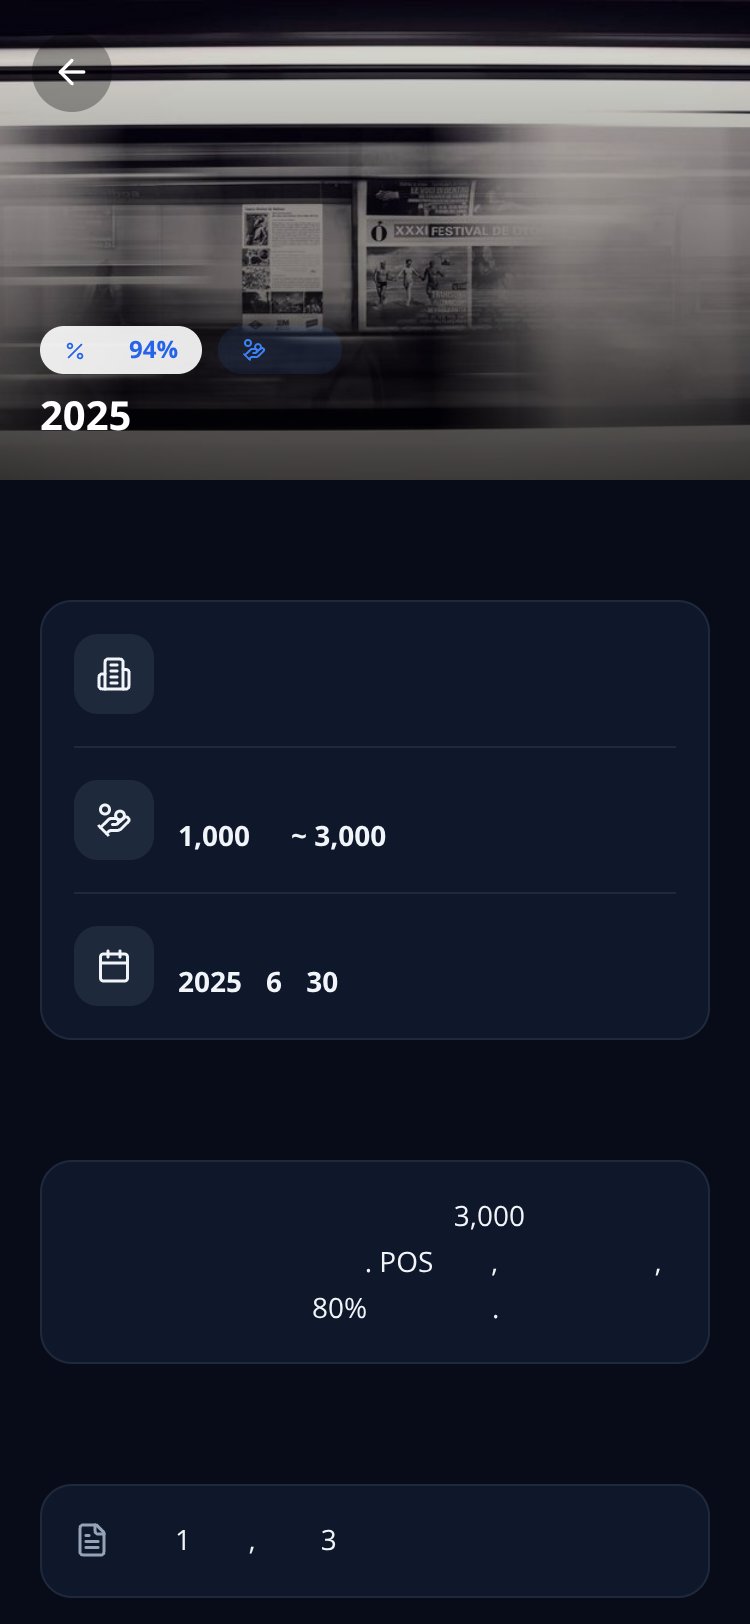
Task: Select the 80% figure in description
Action: (340, 1308)
